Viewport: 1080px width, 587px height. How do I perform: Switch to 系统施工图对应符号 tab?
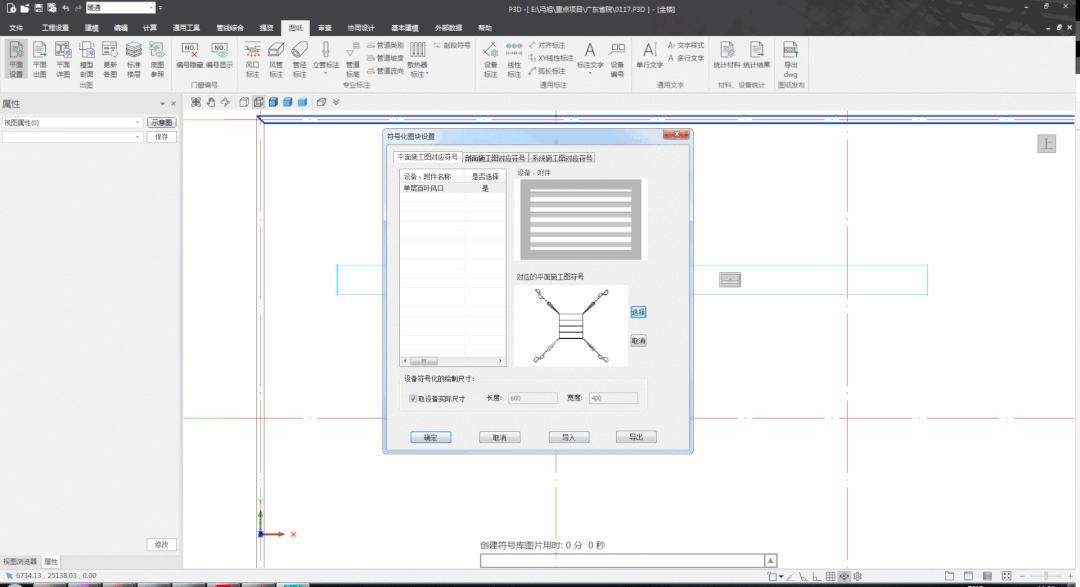point(561,158)
